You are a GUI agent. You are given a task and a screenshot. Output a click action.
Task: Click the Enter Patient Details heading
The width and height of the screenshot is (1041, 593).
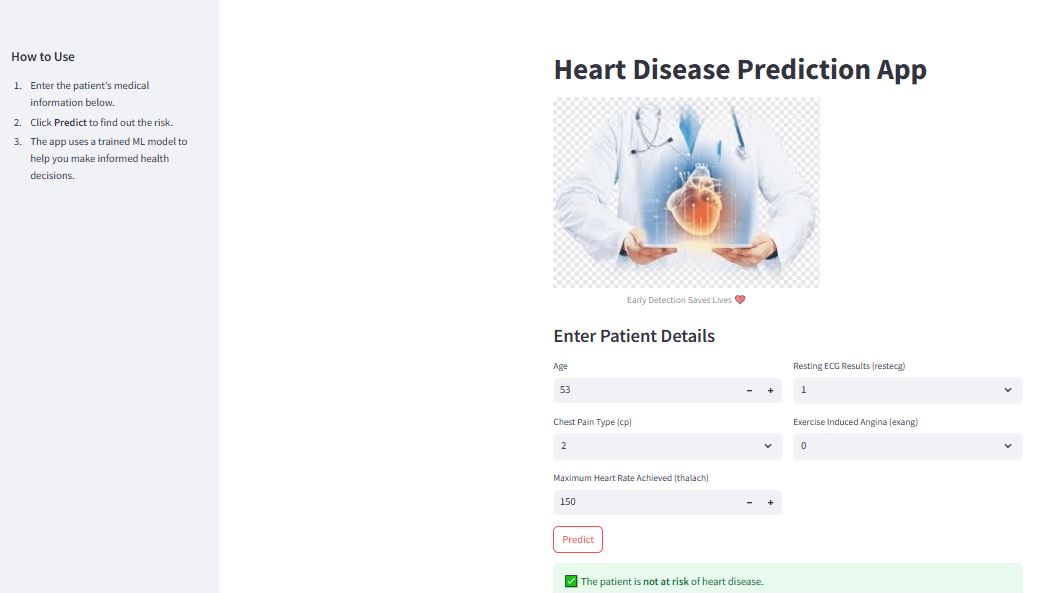[x=634, y=336]
